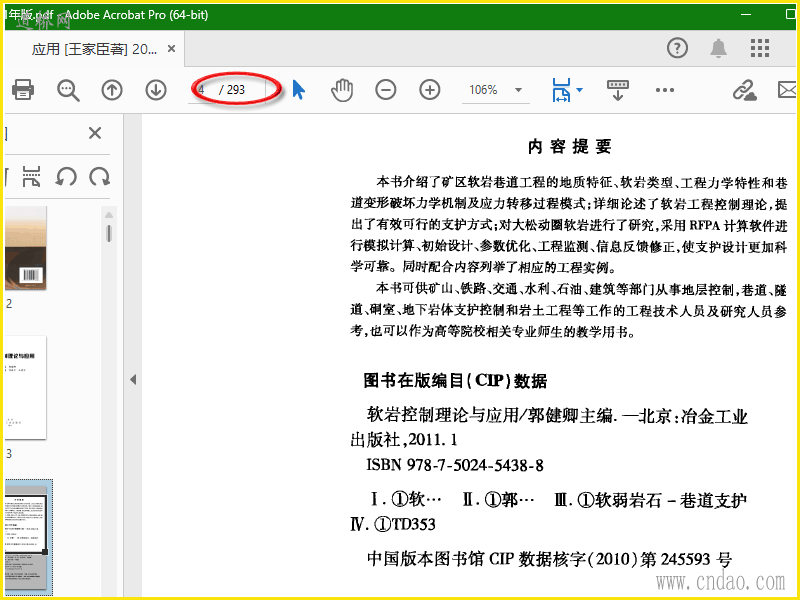
Task: Select page 3 thumbnail
Action: point(26,388)
